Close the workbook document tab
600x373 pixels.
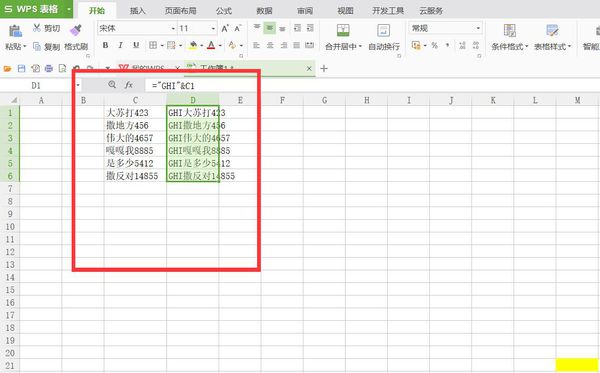point(309,68)
